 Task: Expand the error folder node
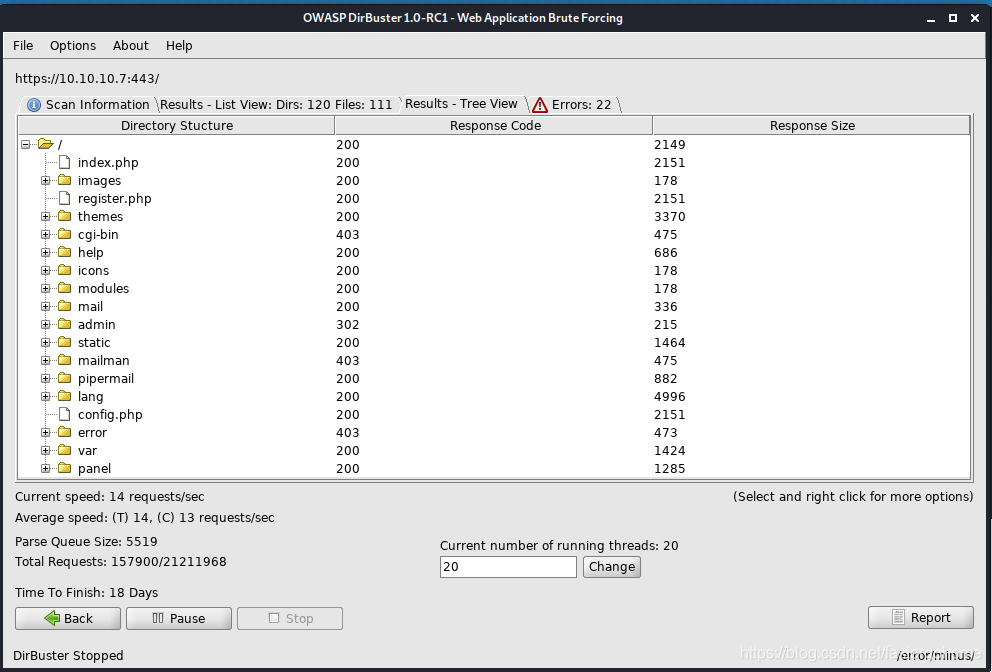[46, 433]
